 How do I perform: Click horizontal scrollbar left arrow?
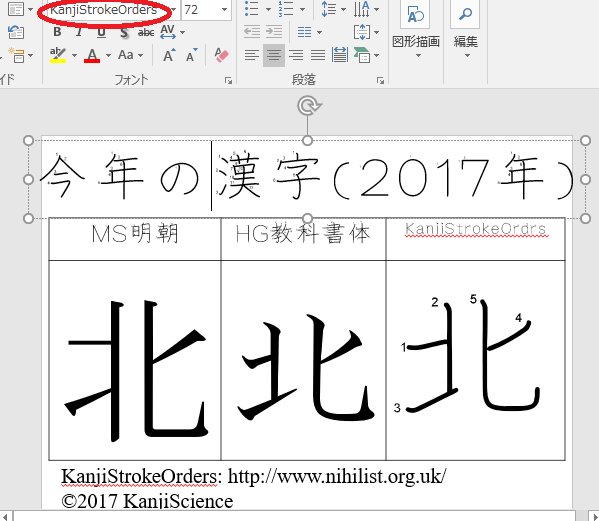pos(6,516)
